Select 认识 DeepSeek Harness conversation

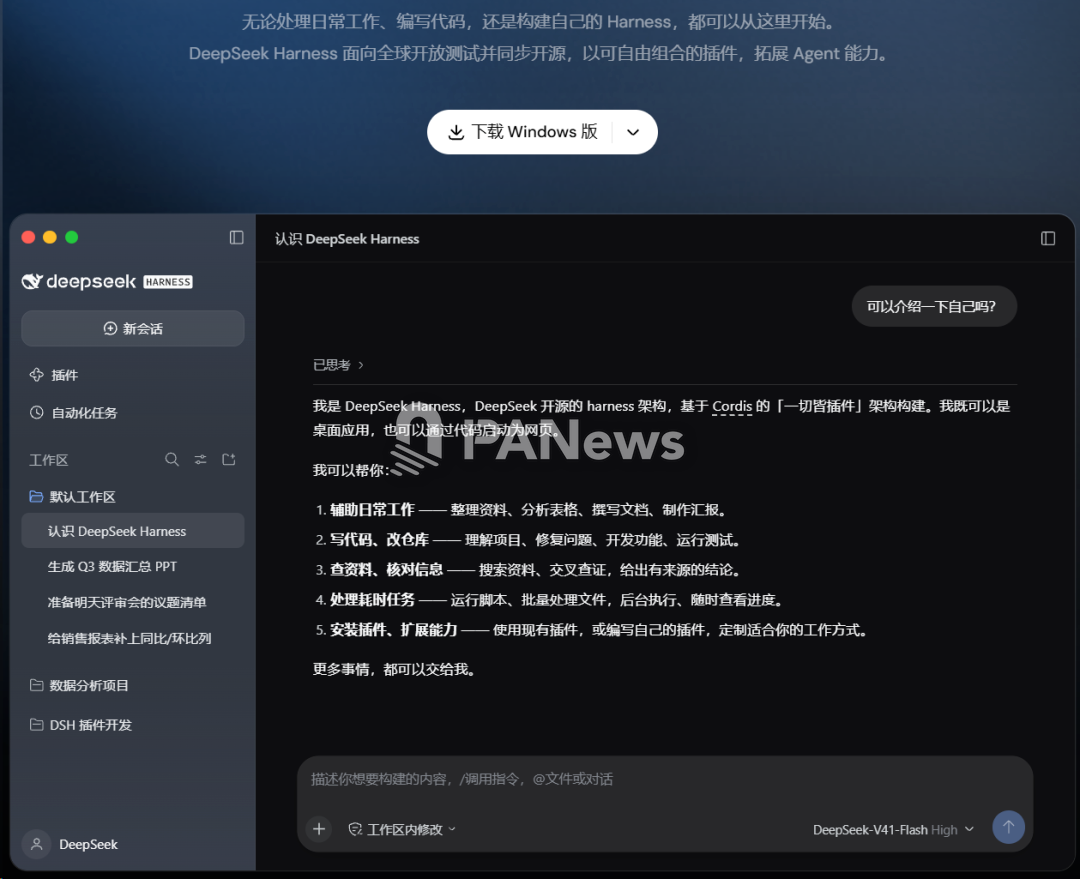pyautogui.click(x=133, y=531)
